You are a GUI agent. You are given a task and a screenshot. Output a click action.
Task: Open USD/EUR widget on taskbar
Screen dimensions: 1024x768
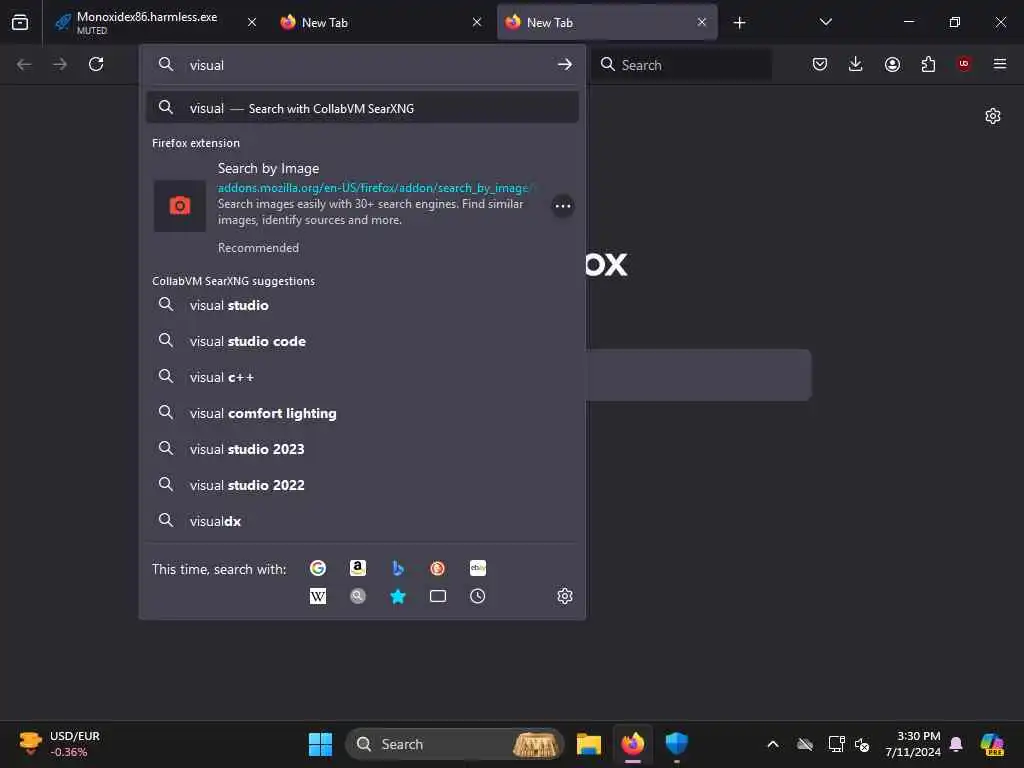click(x=59, y=744)
